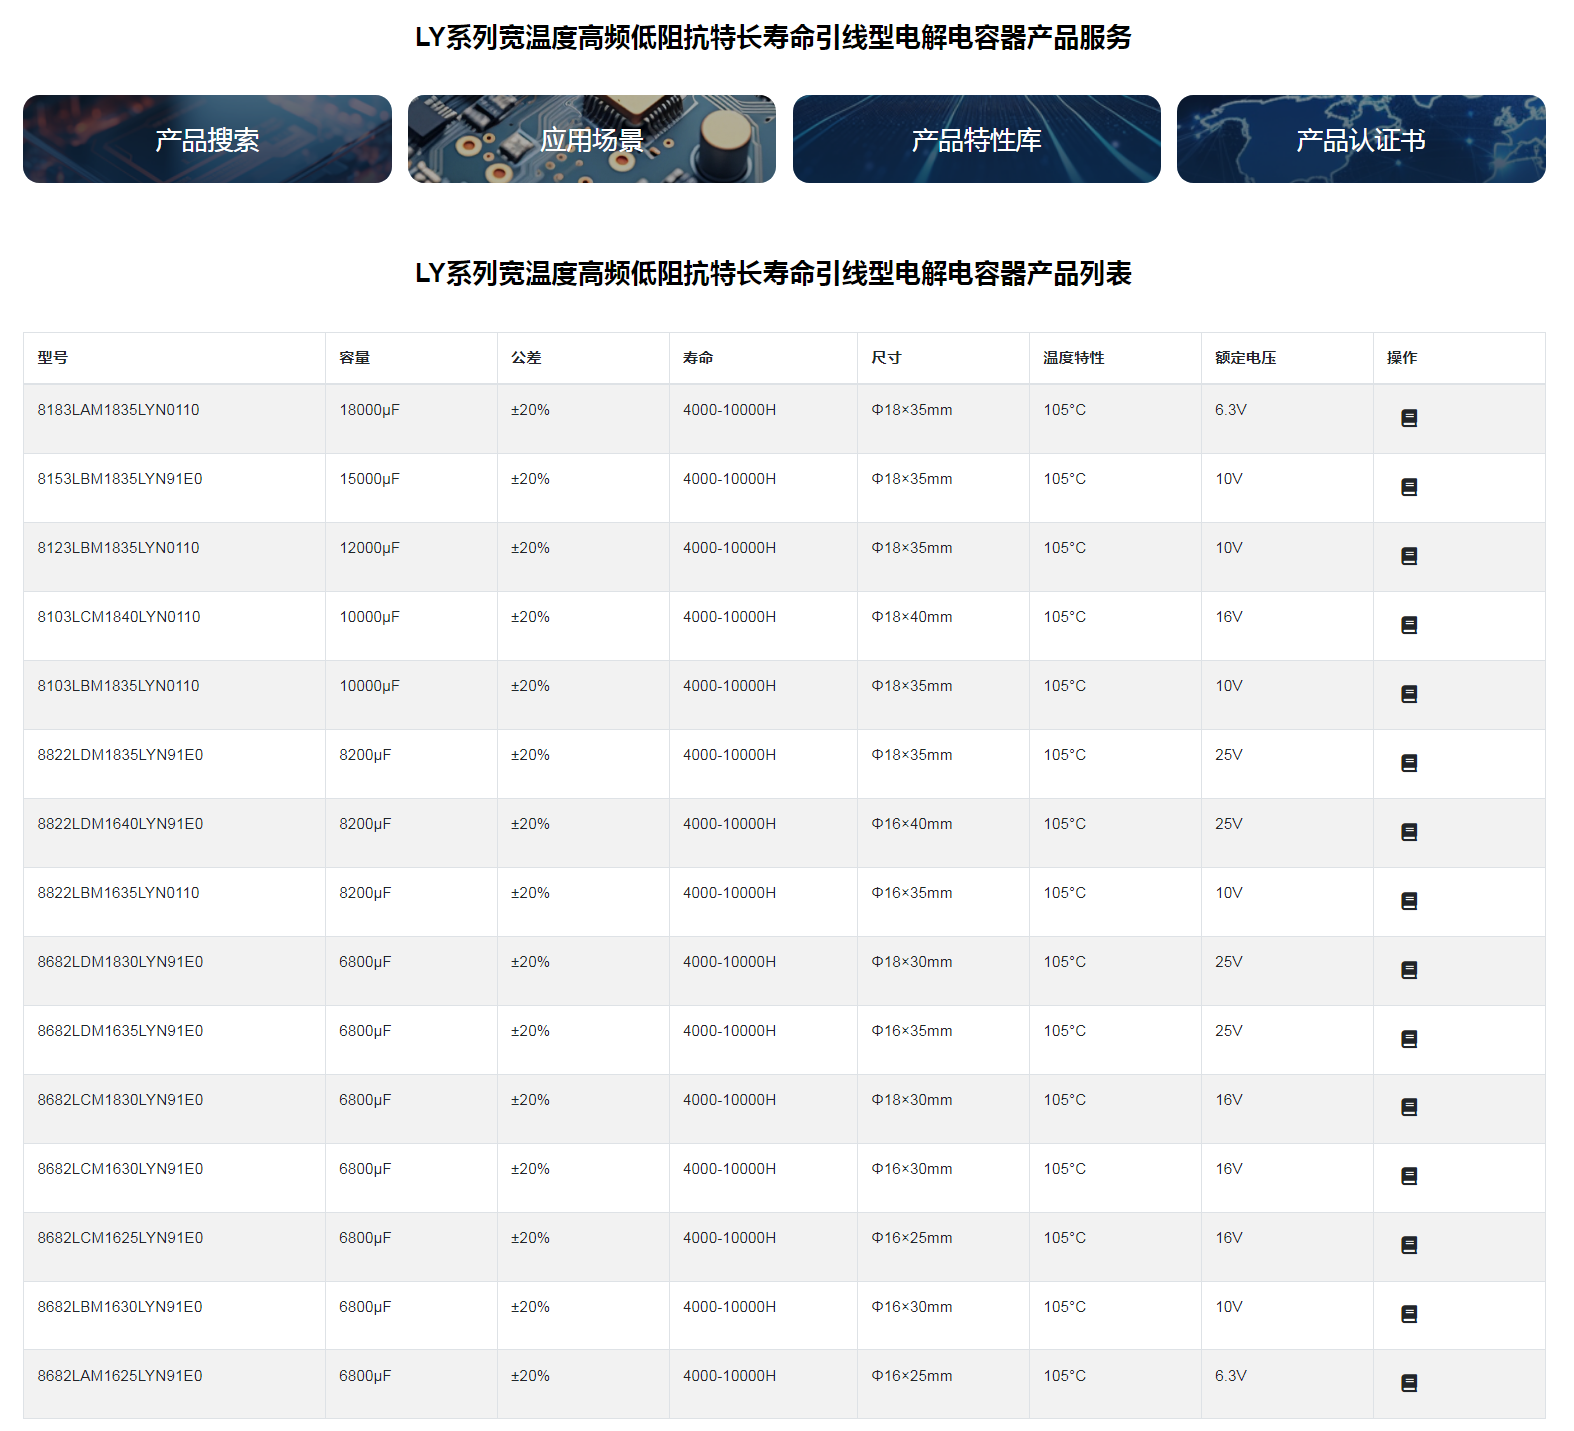Click book icon in 8153LBM1835LYN91E0 row
The height and width of the screenshot is (1431, 1574).
1409,487
